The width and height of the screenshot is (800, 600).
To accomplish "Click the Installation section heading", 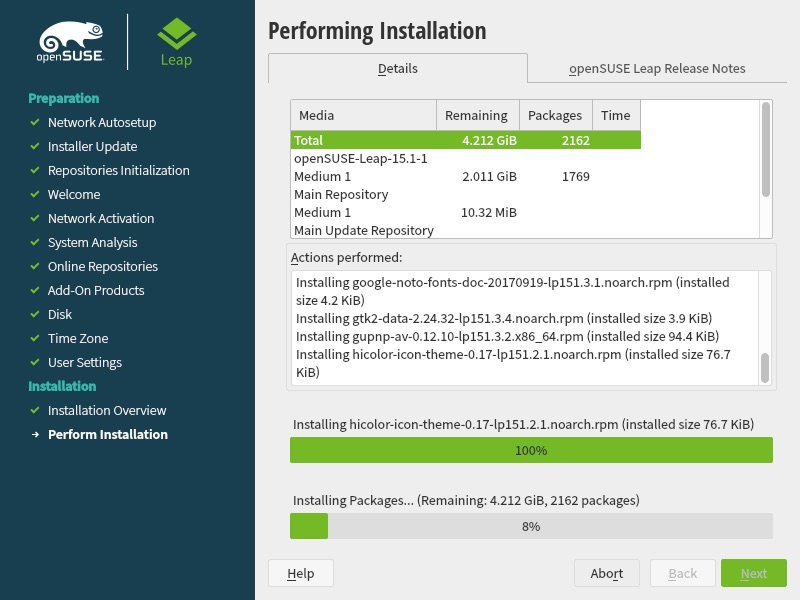I will [62, 386].
